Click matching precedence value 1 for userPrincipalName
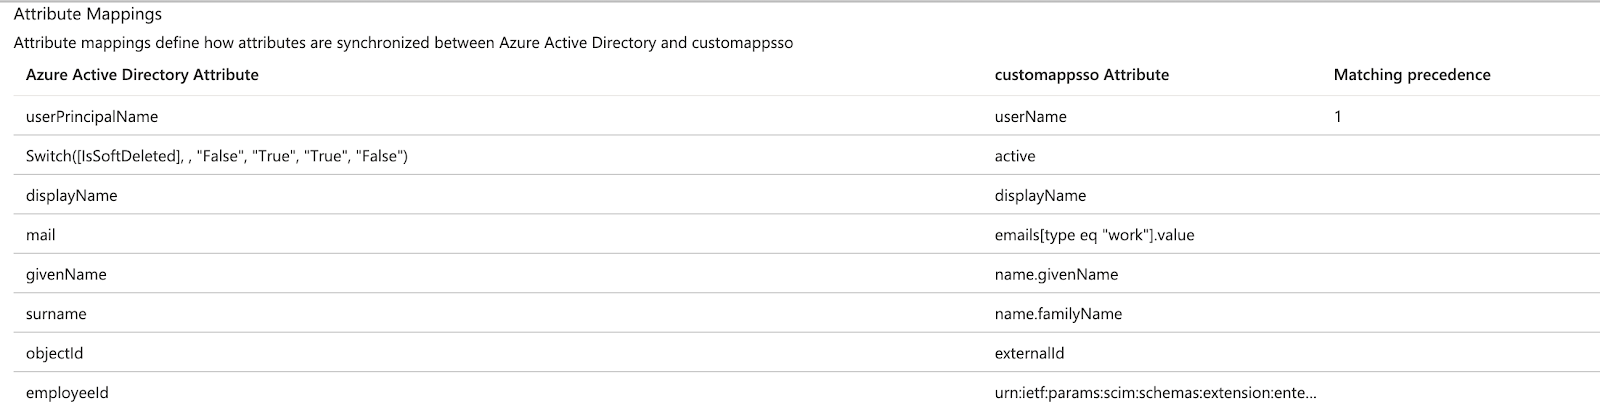The width and height of the screenshot is (1600, 408). 1338,117
